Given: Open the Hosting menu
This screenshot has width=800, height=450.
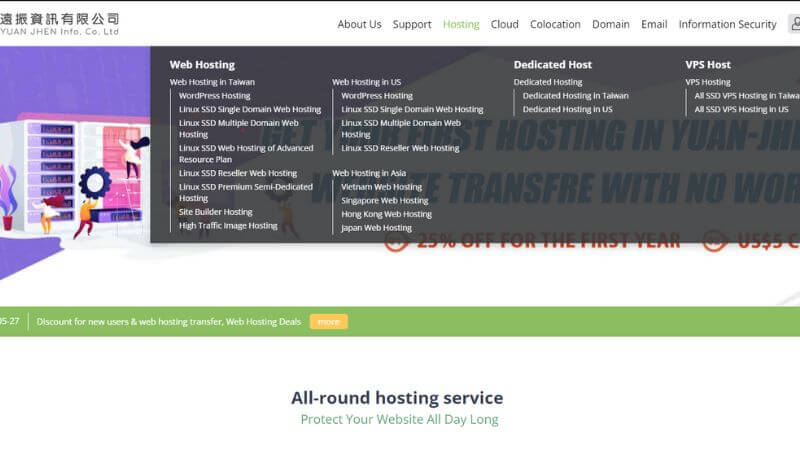Looking at the screenshot, I should [461, 24].
